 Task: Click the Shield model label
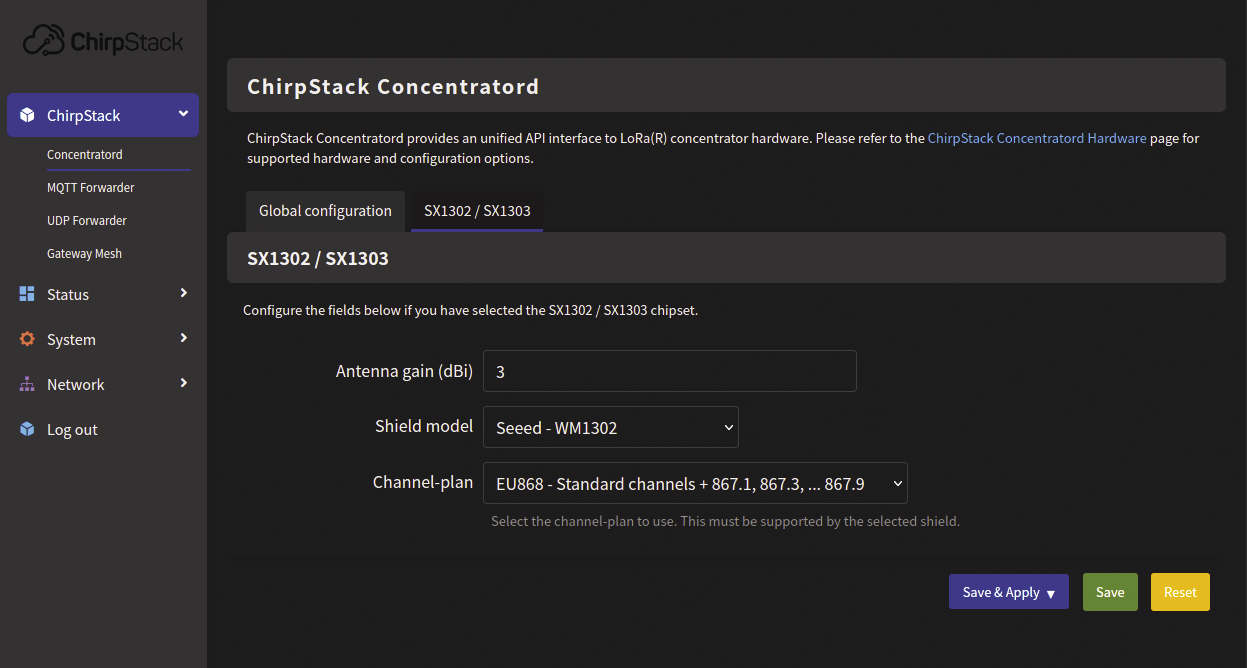point(424,426)
